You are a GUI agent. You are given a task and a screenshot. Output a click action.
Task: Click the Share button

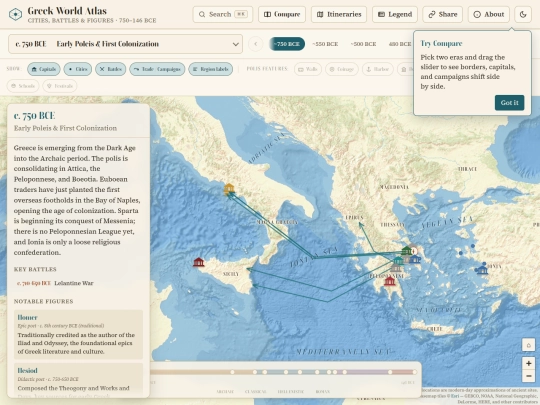443,14
